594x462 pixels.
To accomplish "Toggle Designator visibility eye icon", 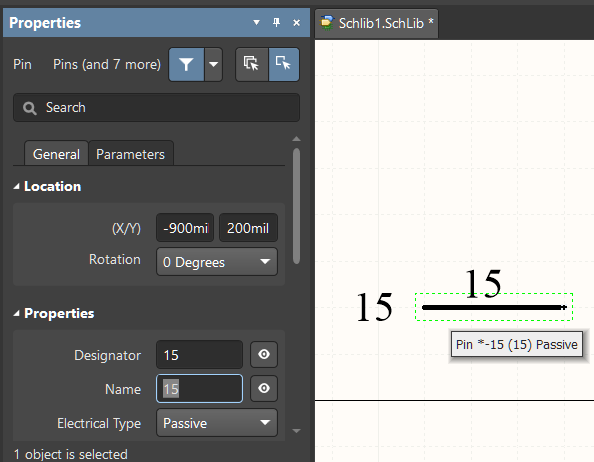I will [x=264, y=354].
